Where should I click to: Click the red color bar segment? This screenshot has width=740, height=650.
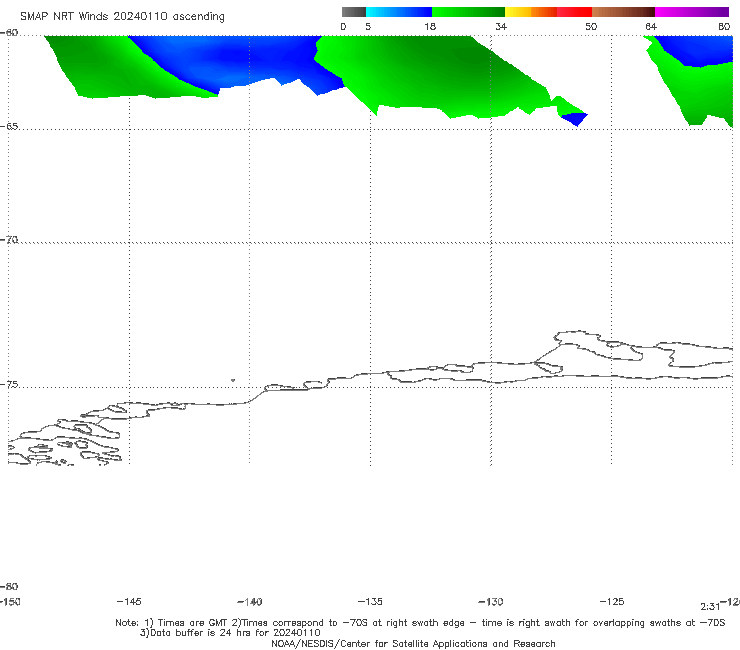[574, 12]
